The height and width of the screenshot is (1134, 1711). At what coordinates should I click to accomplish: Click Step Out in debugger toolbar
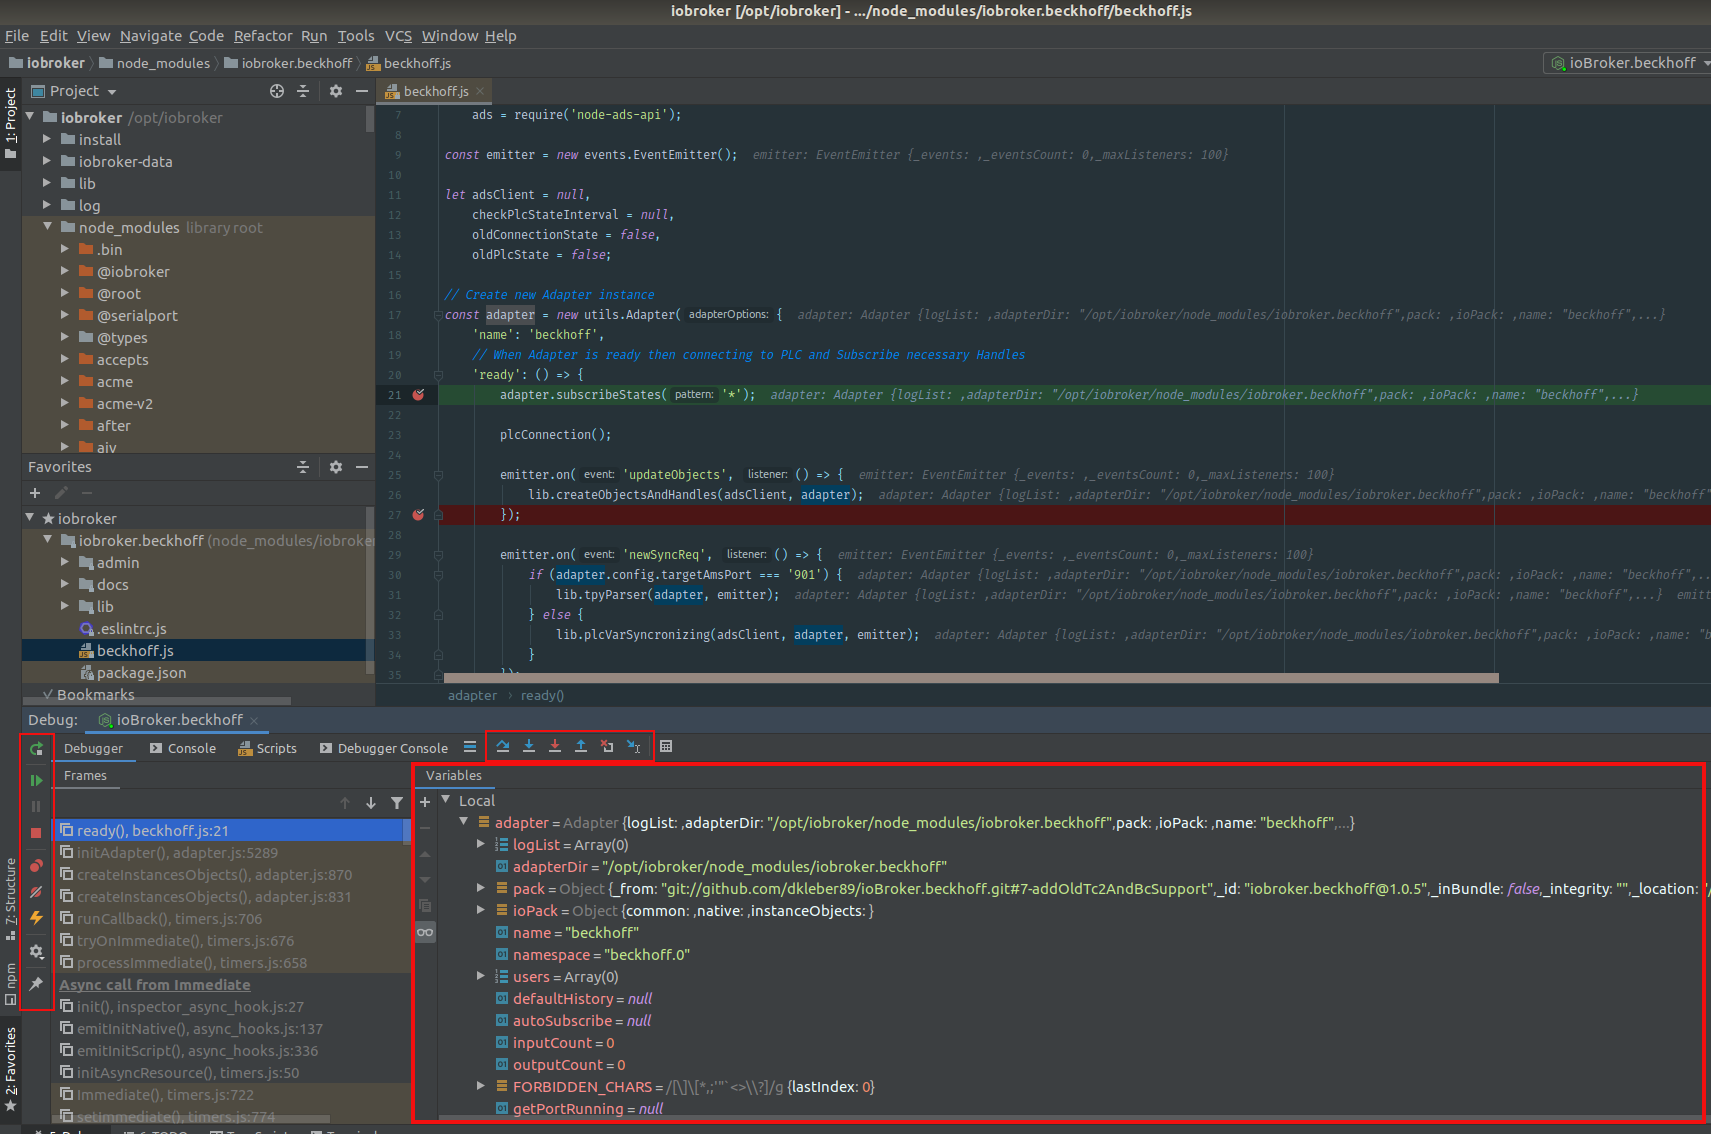click(x=581, y=746)
